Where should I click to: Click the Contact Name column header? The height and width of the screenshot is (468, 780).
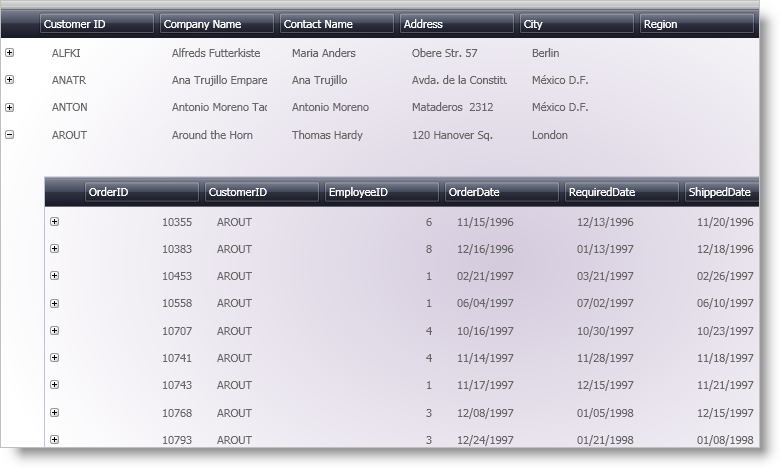337,24
